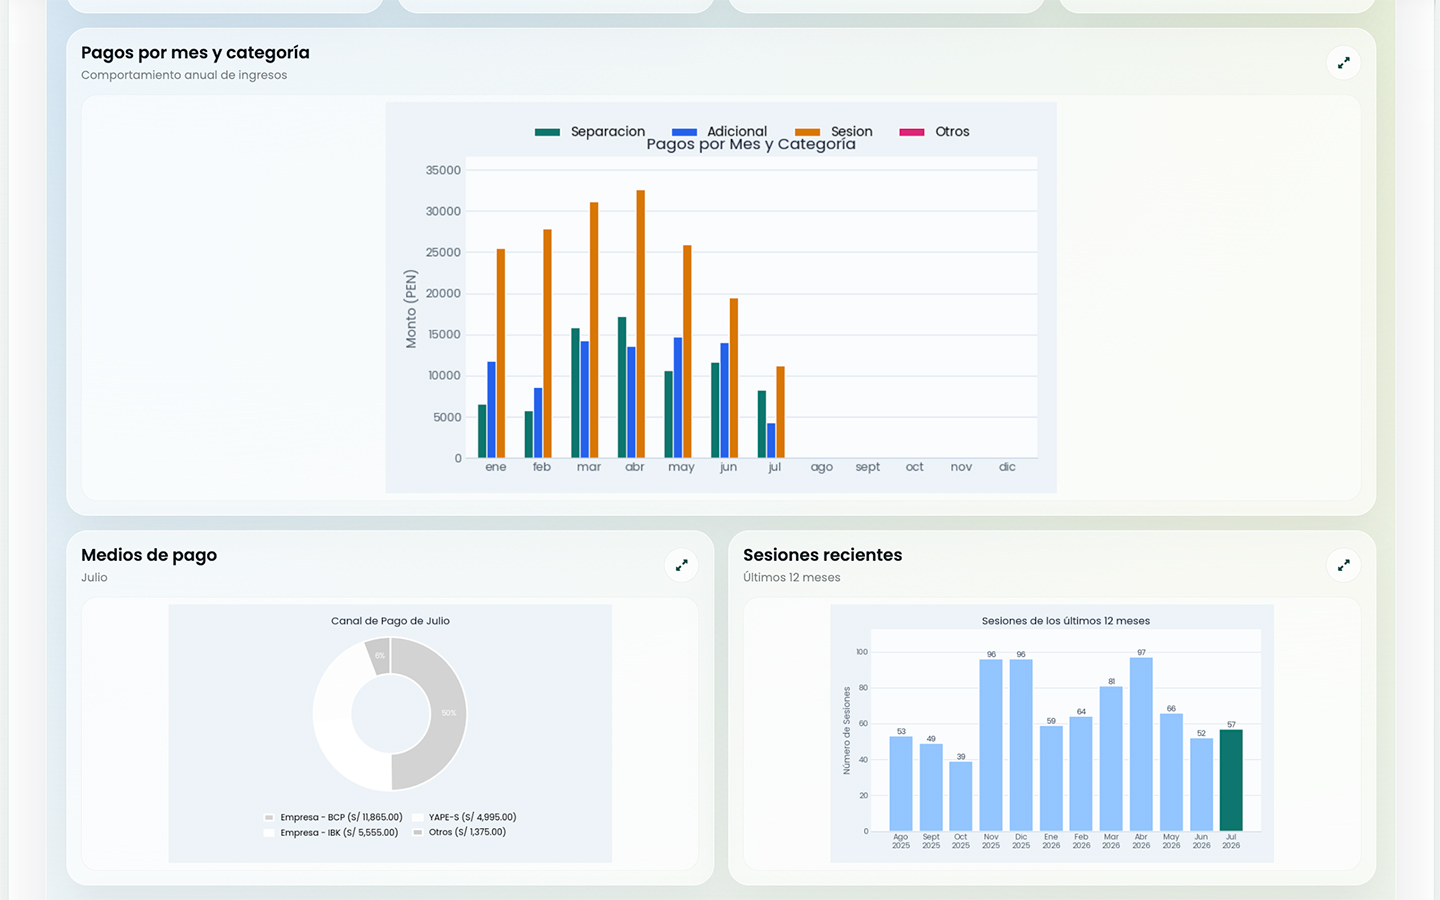Toggle Adicional series in legend
This screenshot has height=900, width=1440.
coord(719,131)
